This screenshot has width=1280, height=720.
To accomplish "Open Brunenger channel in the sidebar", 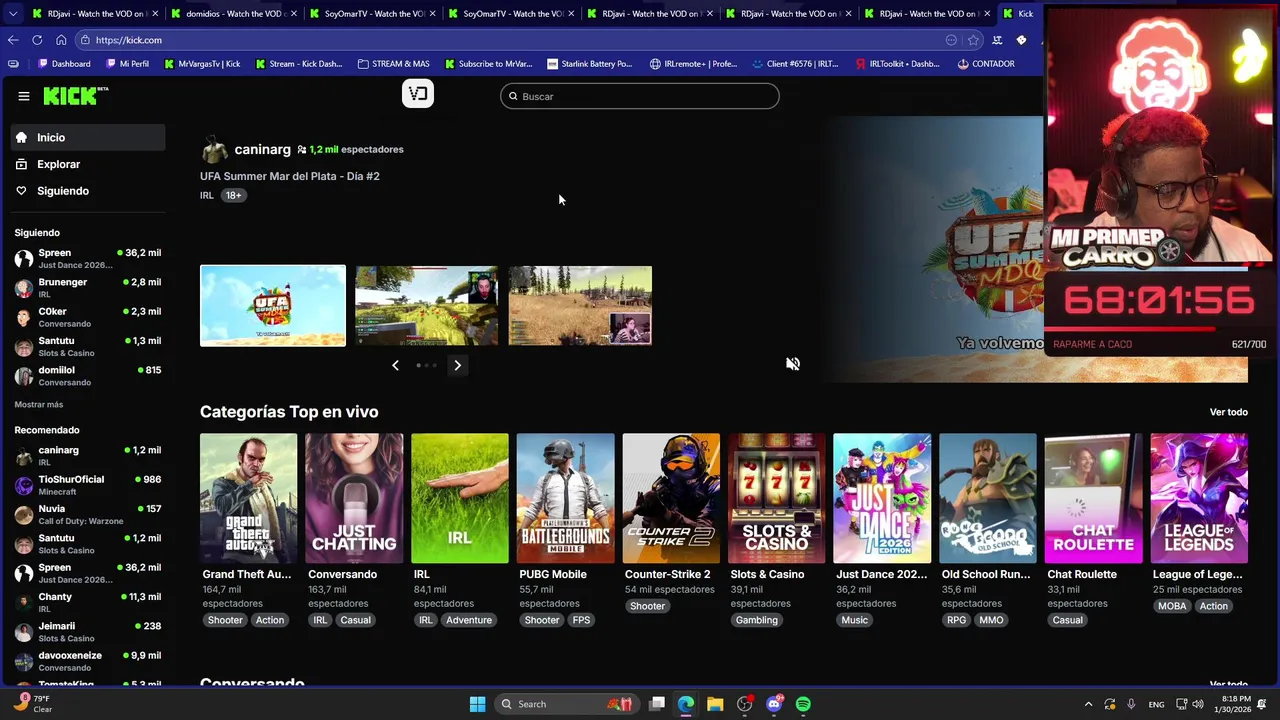I will pos(88,288).
